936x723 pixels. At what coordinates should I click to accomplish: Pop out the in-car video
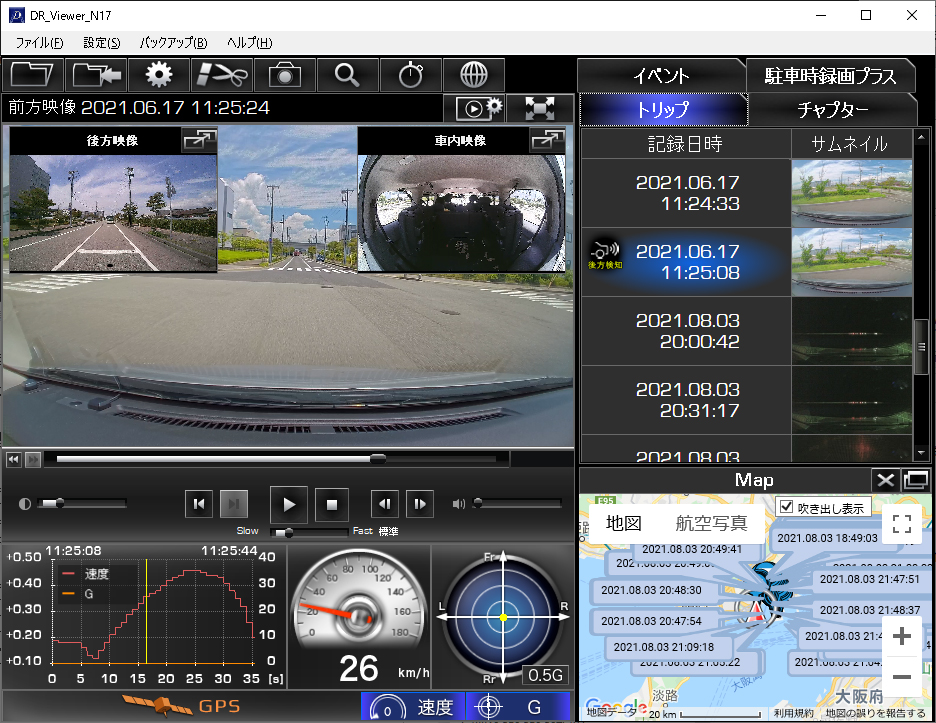[547, 141]
